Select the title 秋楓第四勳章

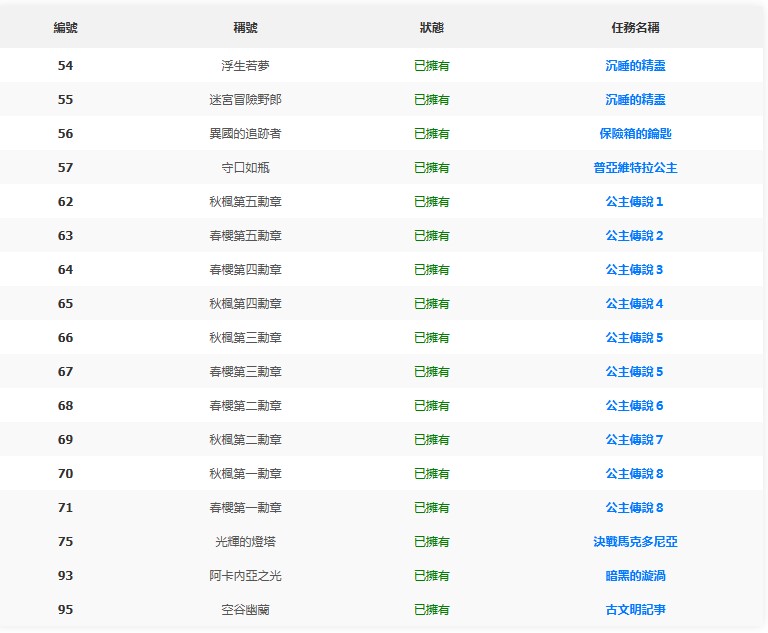pos(245,304)
